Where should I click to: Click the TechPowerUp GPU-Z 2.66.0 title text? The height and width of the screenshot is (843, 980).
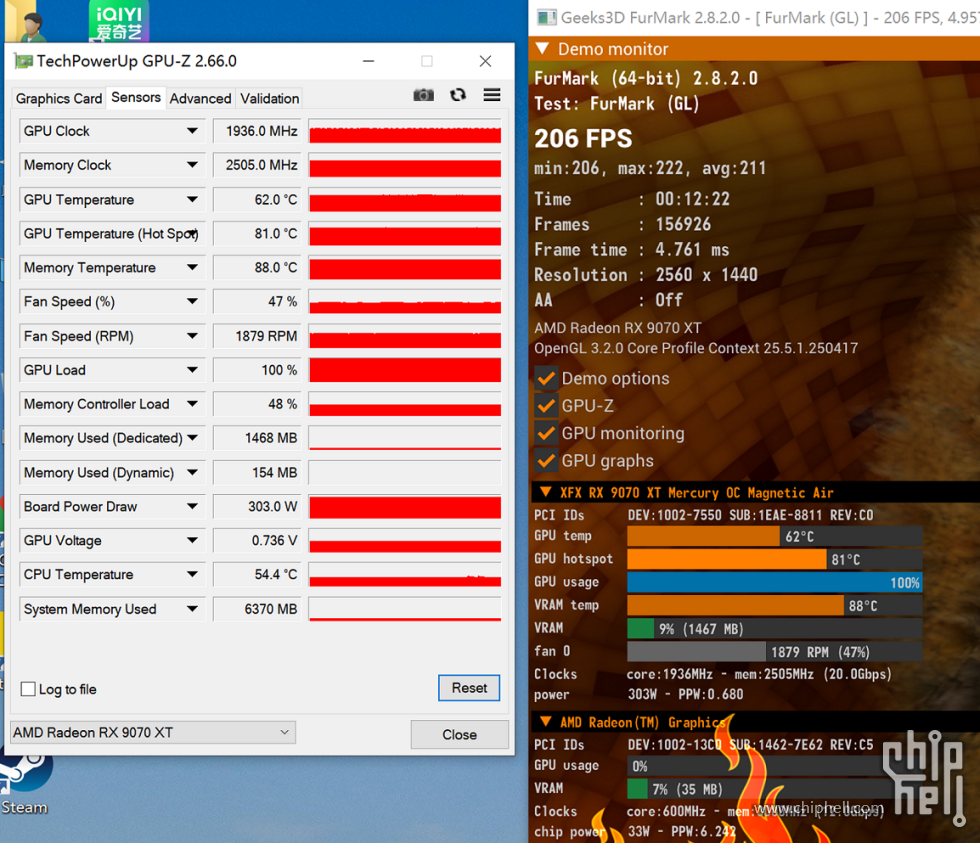coord(137,61)
